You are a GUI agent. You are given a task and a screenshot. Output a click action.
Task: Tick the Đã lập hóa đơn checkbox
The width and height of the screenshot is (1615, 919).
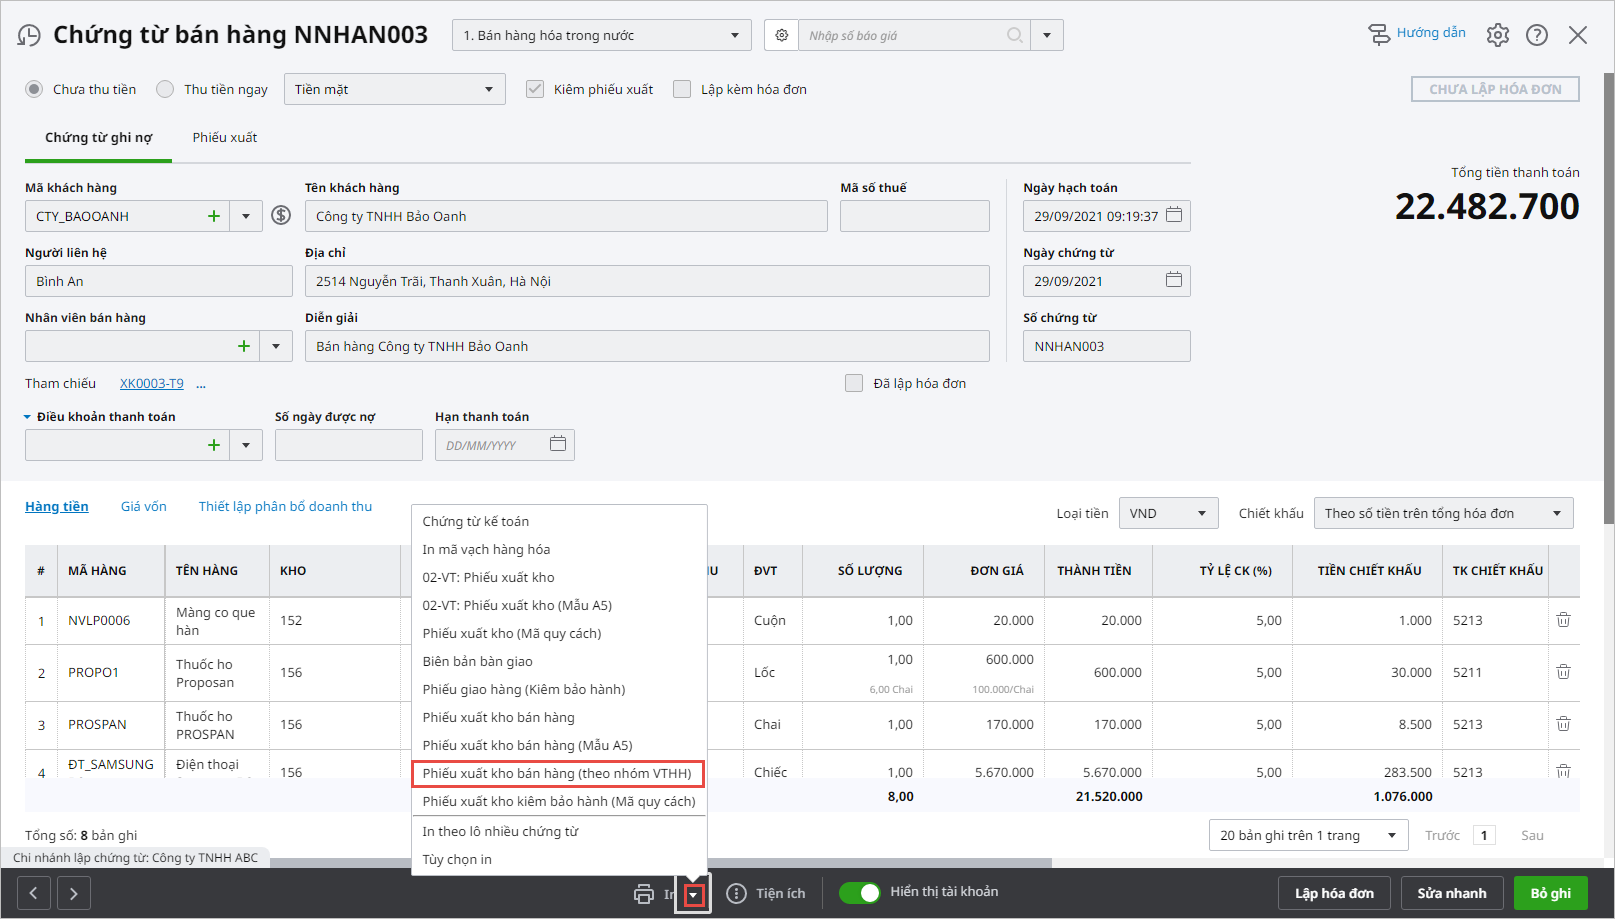click(x=854, y=383)
